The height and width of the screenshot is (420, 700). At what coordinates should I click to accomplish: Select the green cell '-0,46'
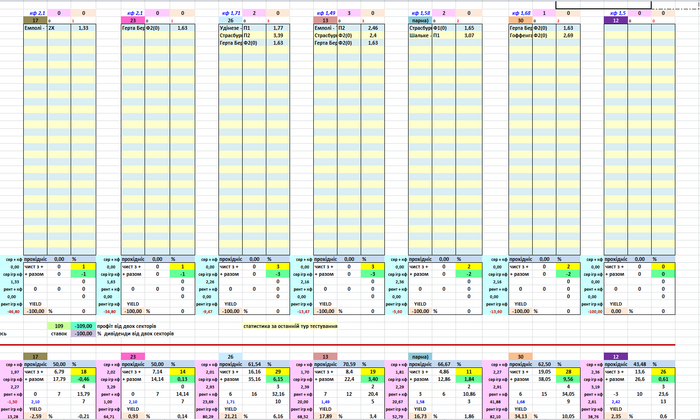click(83, 379)
